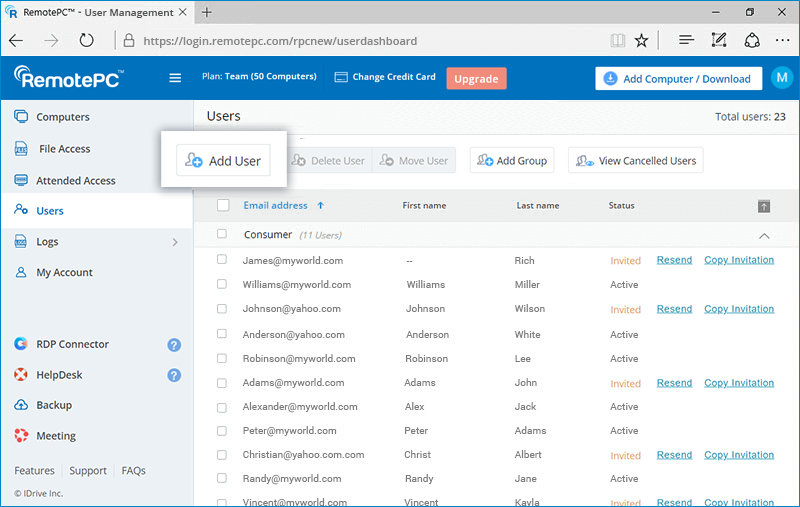Collapse the Consumer group chevron
The height and width of the screenshot is (507, 800).
click(x=764, y=236)
